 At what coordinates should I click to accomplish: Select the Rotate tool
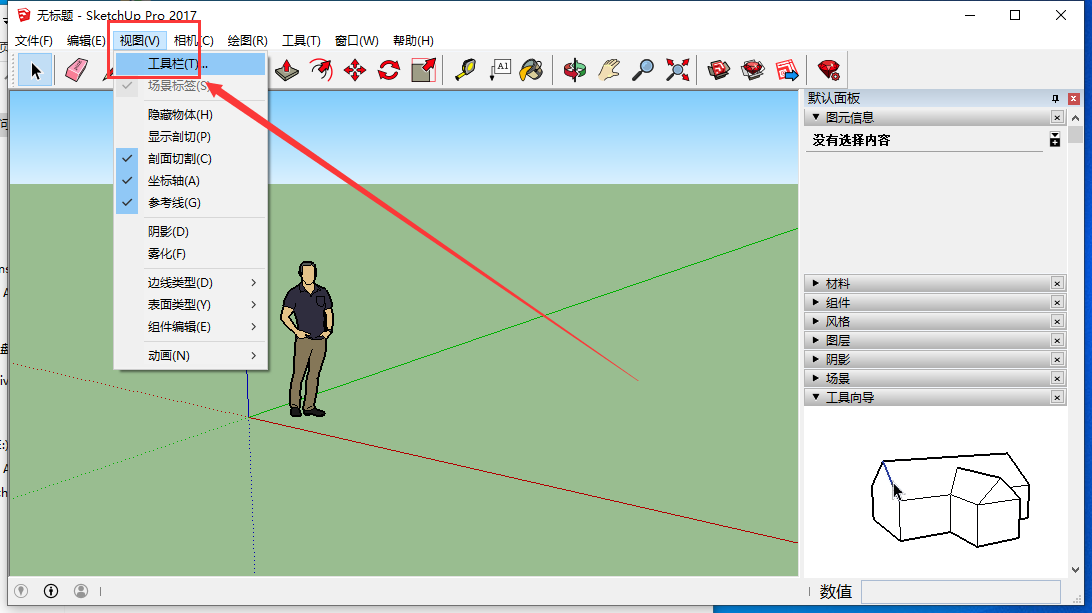[389, 70]
